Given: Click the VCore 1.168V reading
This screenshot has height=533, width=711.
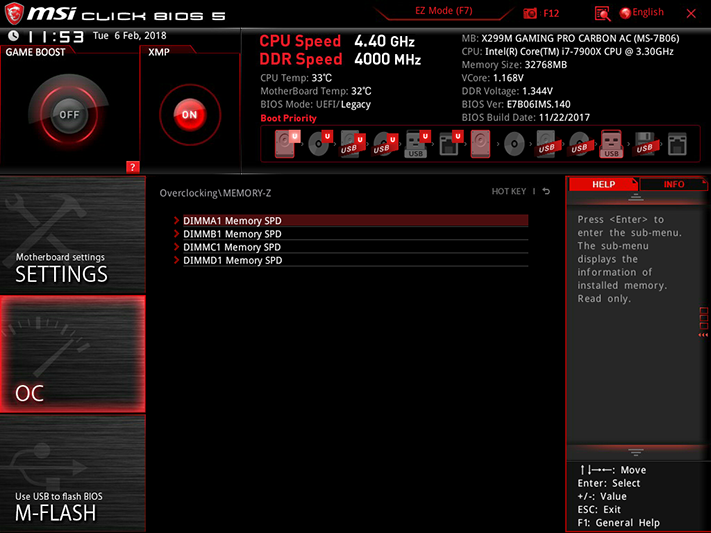Looking at the screenshot, I should click(x=492, y=78).
